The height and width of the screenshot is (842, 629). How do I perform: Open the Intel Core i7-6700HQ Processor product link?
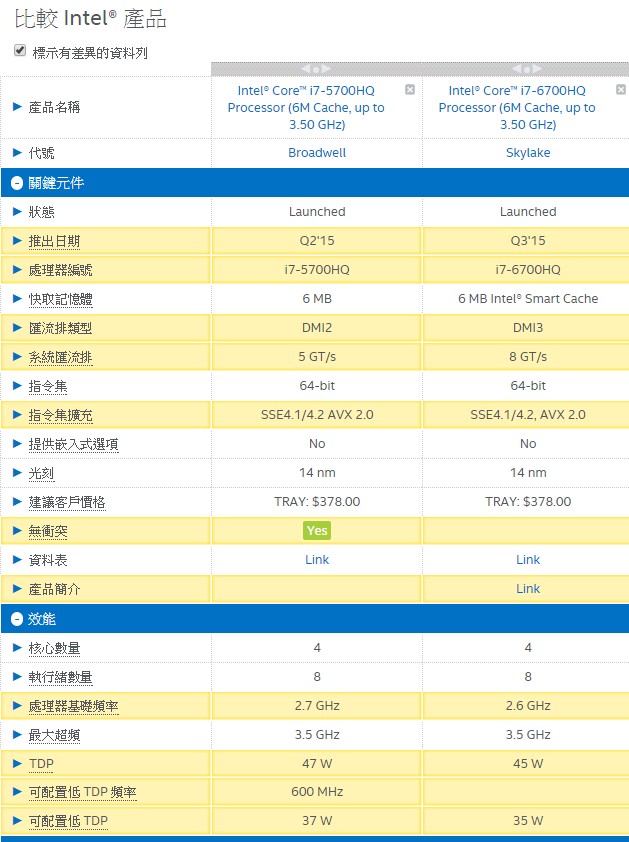517,107
